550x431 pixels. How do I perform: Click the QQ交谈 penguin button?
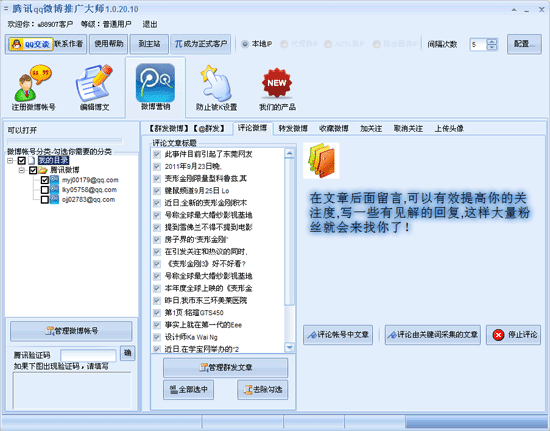click(x=31, y=44)
